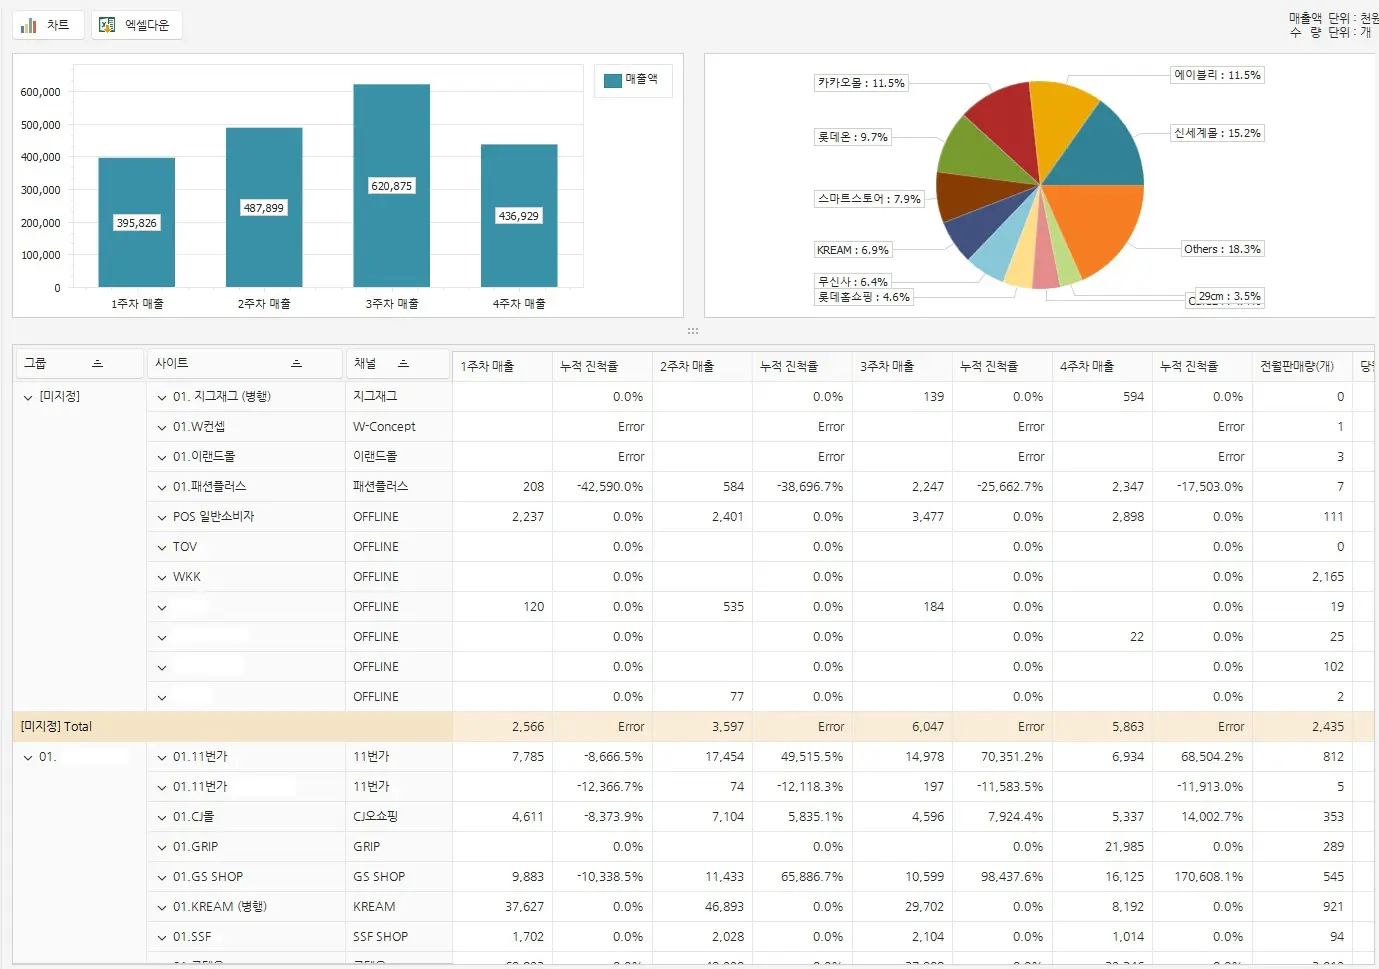1379x969 pixels.
Task: Click the splitter grip dots between charts and table
Action: [x=692, y=331]
